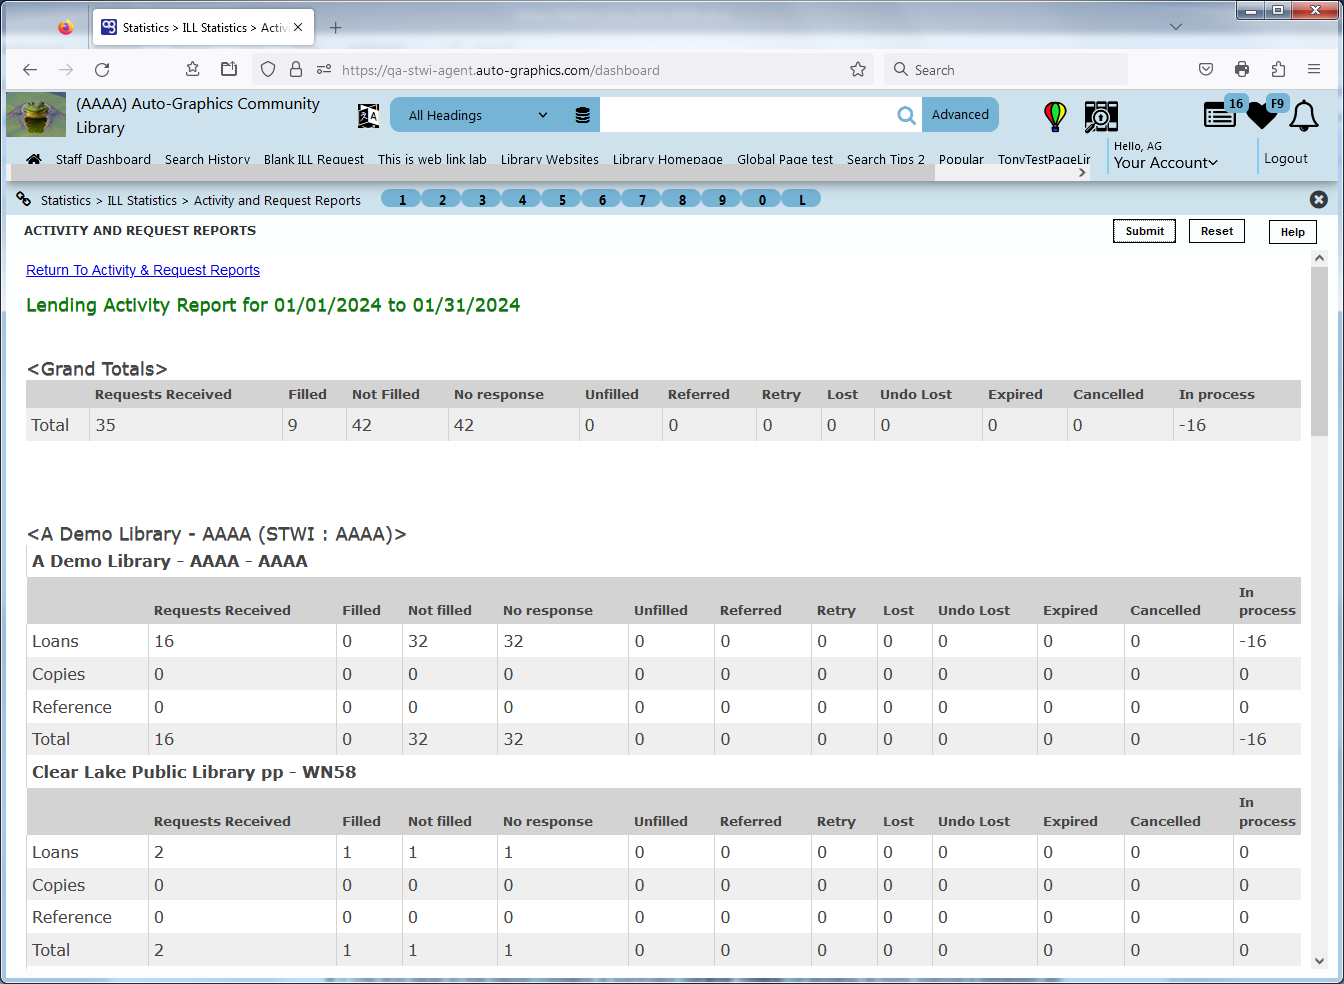Follow Return To Activity & Request Reports link
The width and height of the screenshot is (1344, 984).
tap(143, 270)
